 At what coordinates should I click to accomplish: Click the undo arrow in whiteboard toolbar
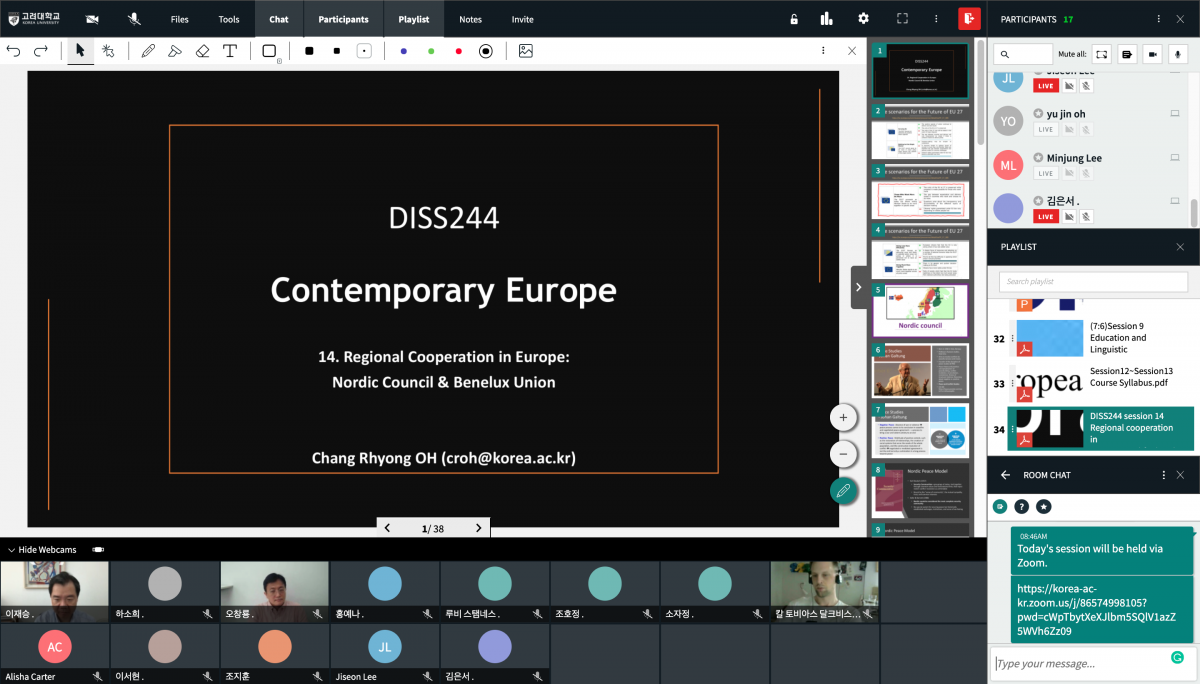pos(14,51)
